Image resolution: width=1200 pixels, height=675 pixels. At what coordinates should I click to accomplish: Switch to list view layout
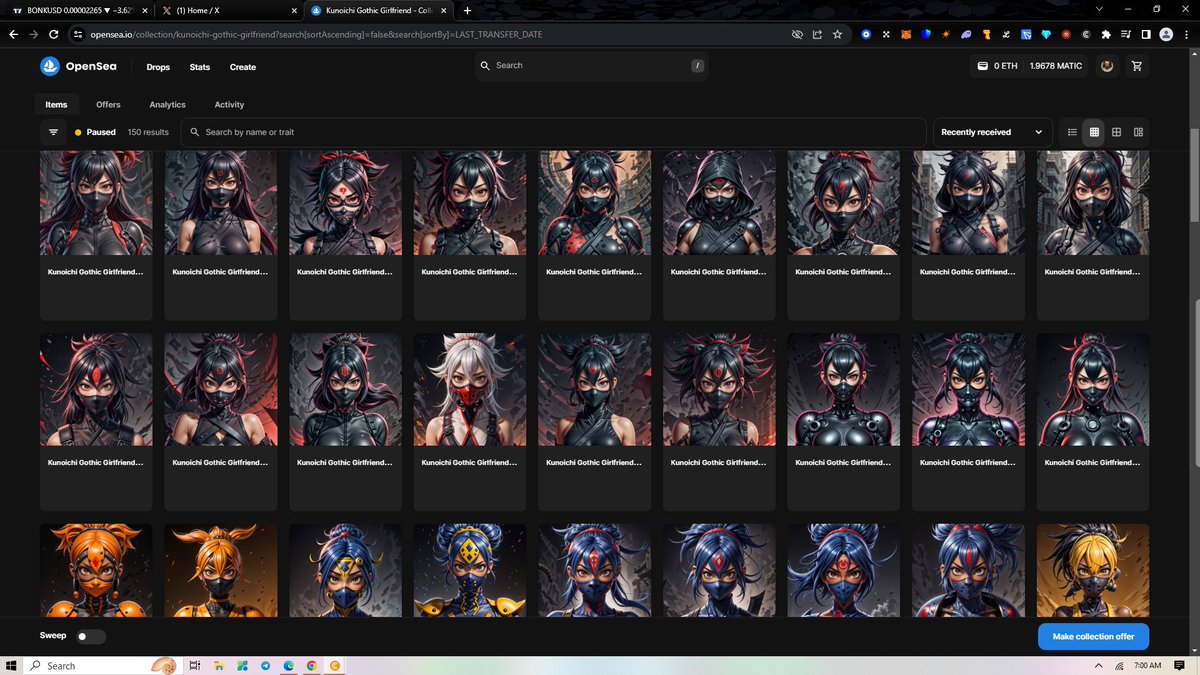click(x=1072, y=132)
